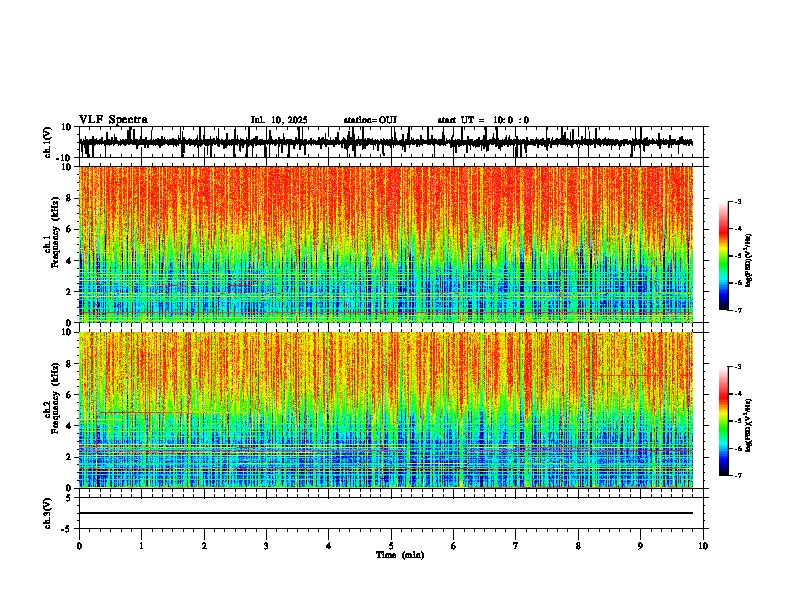The image size is (792, 612).
Task: Click the ch.1 frequency spectrogram panel
Action: [x=386, y=244]
